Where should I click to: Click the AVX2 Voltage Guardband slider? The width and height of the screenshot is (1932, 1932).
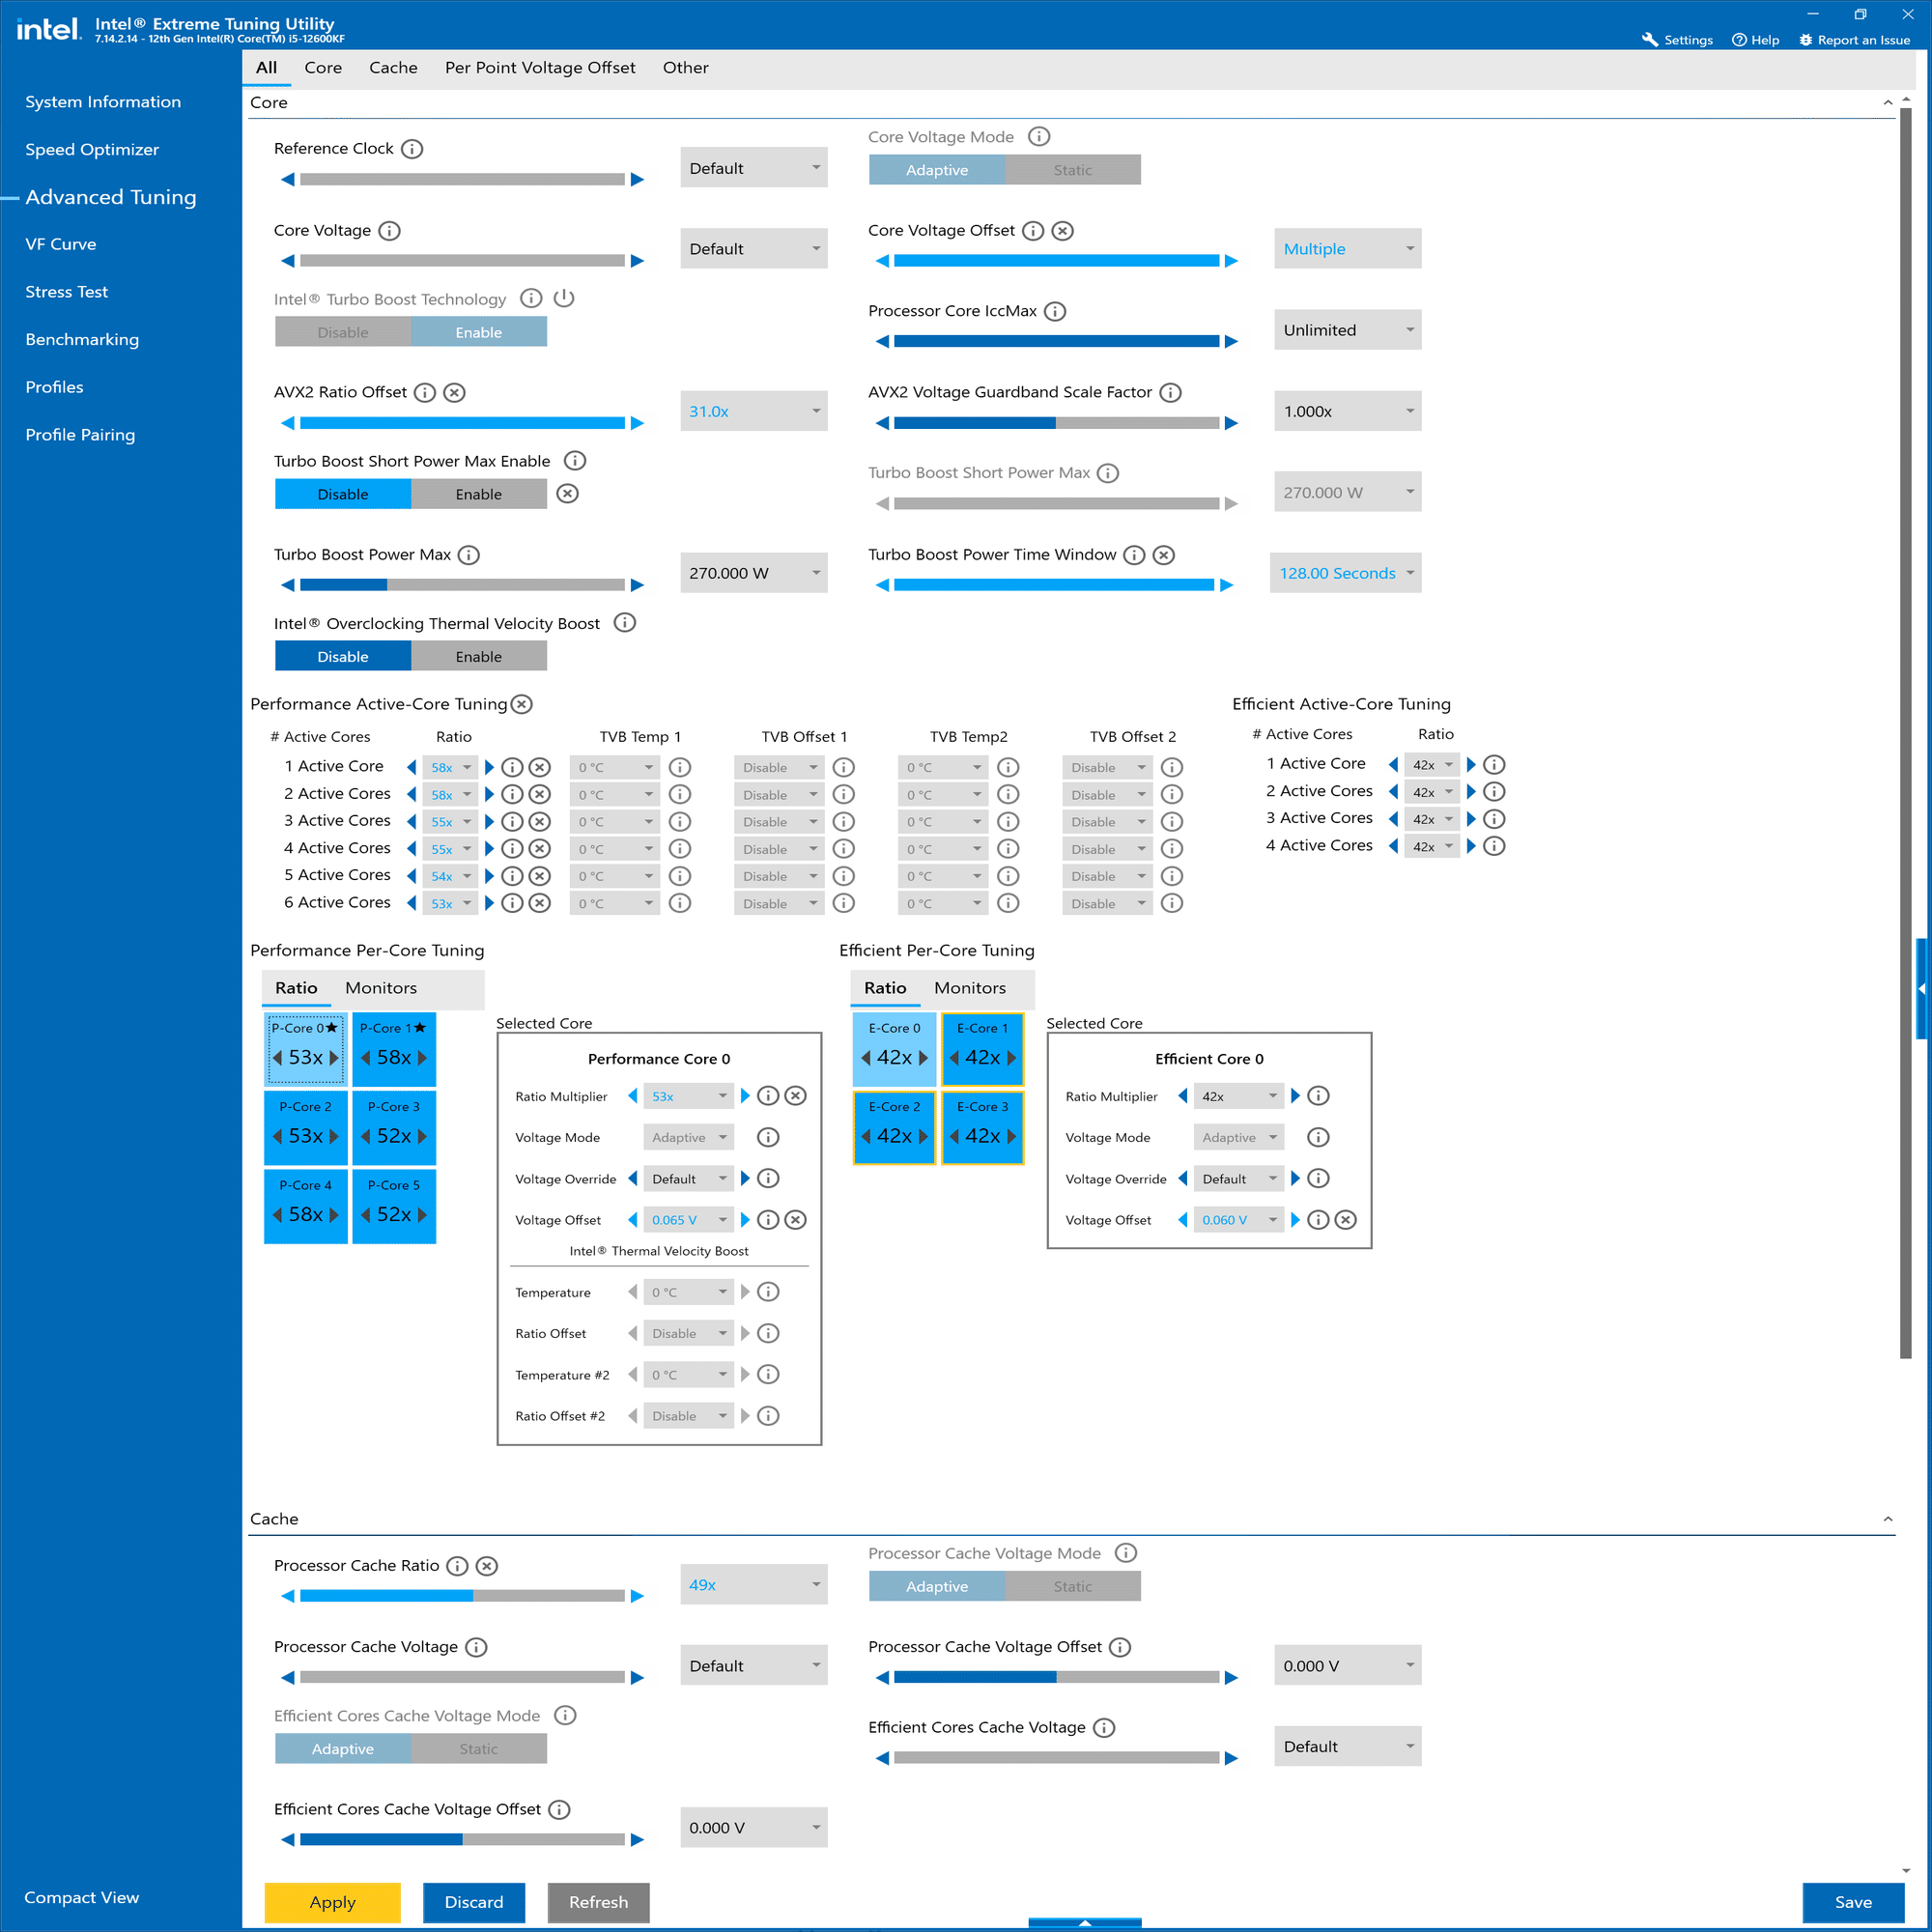click(1056, 423)
